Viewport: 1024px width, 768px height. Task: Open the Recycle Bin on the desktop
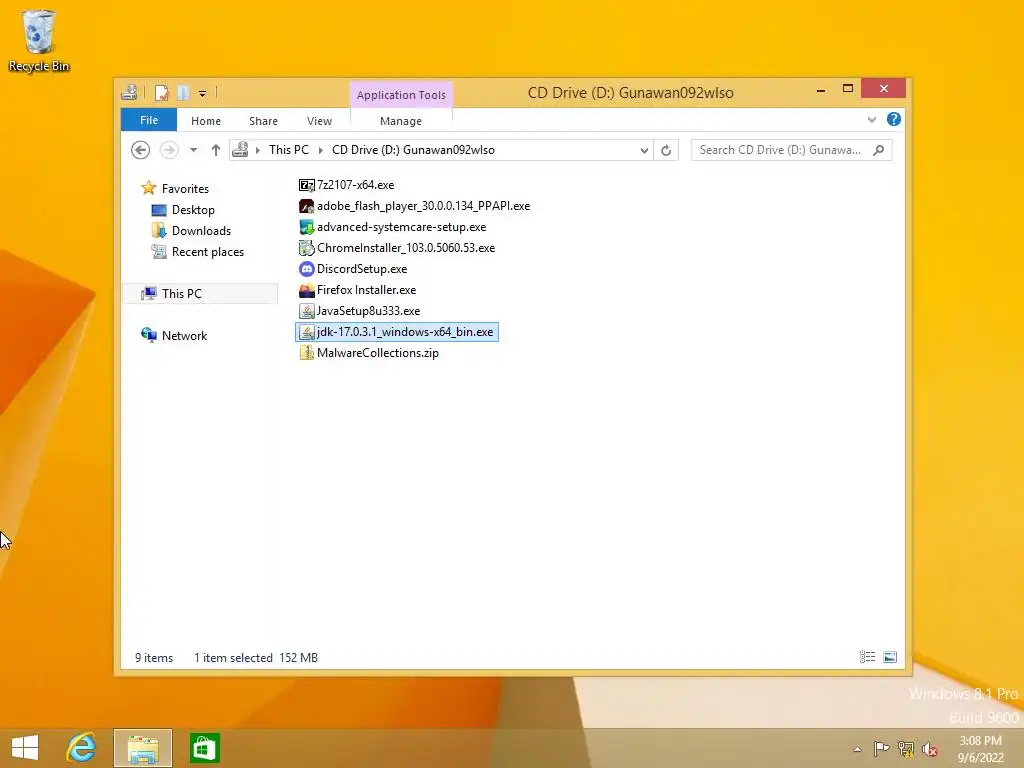(39, 40)
